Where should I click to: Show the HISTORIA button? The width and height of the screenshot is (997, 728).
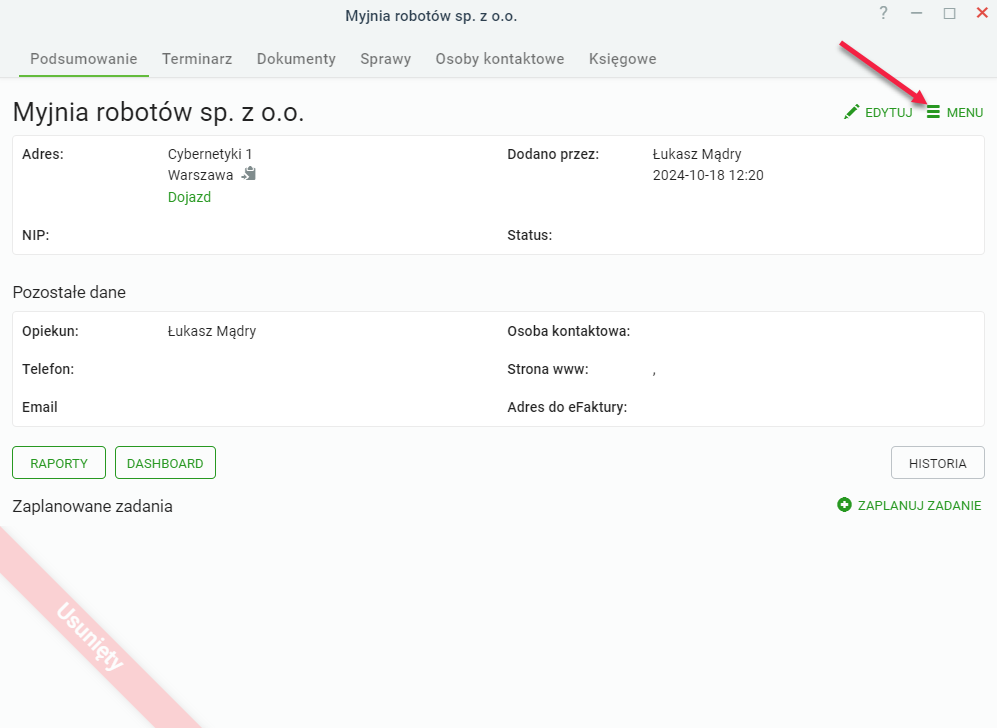(938, 463)
